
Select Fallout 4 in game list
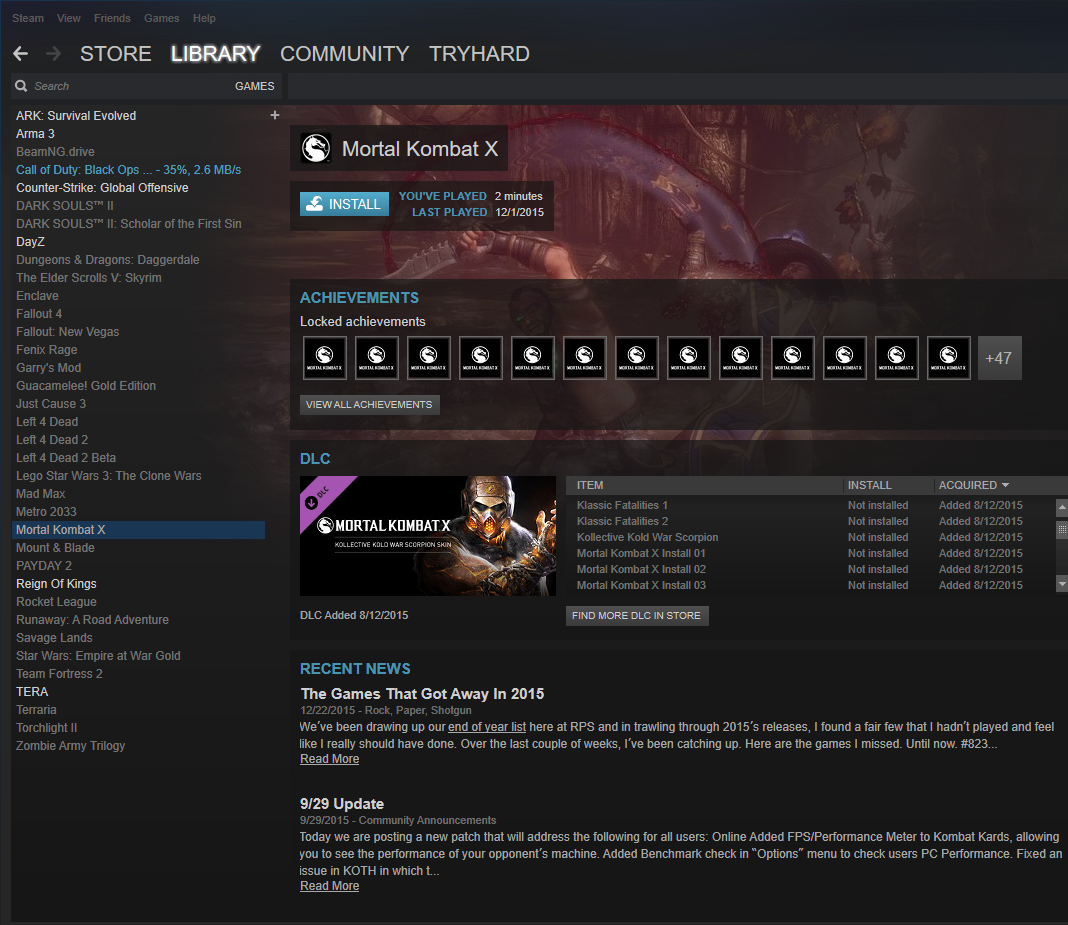(39, 314)
